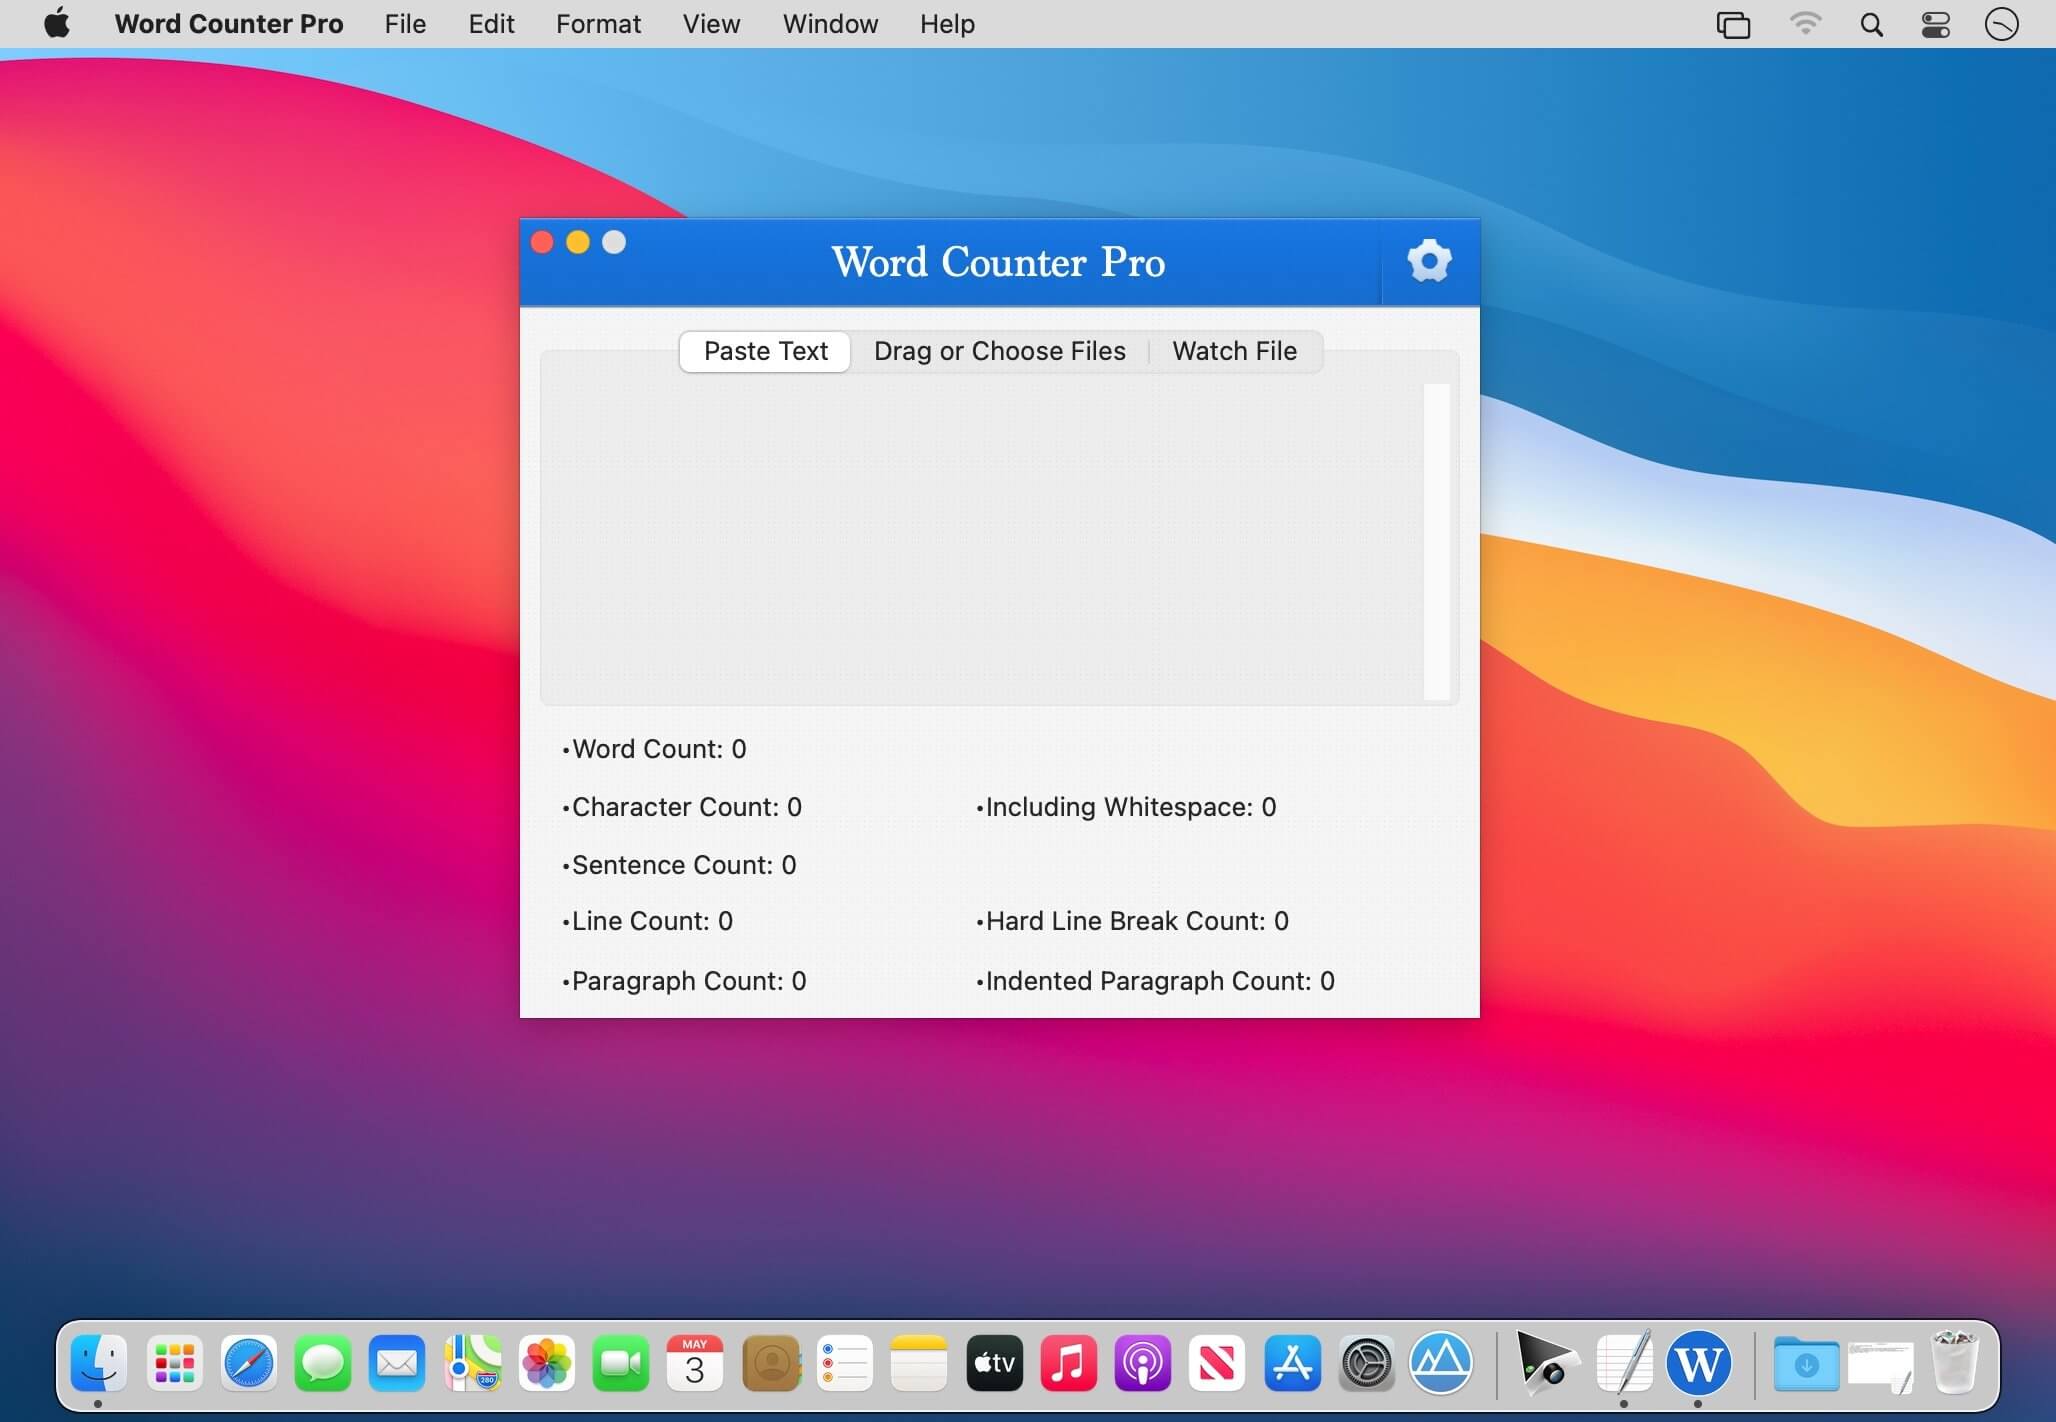Open the recent document stack in Dock

click(x=1880, y=1366)
